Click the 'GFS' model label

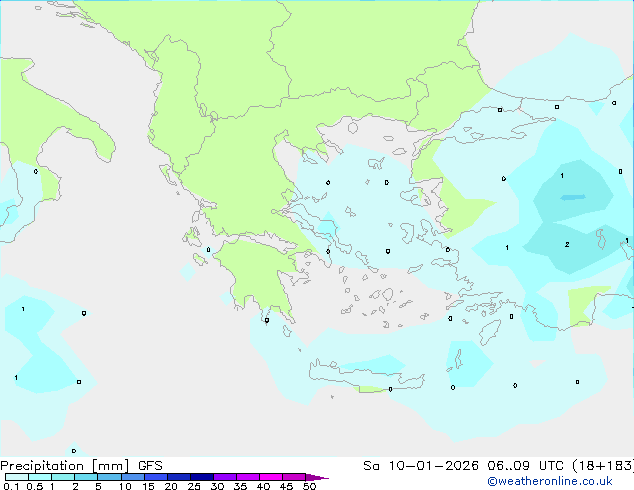[150, 466]
